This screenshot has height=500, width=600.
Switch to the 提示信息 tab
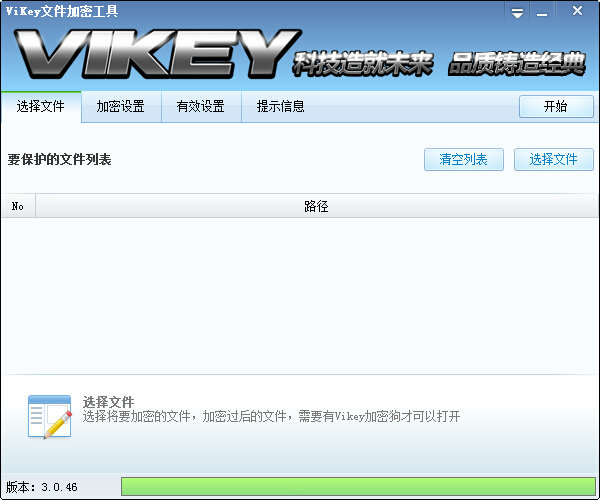281,107
